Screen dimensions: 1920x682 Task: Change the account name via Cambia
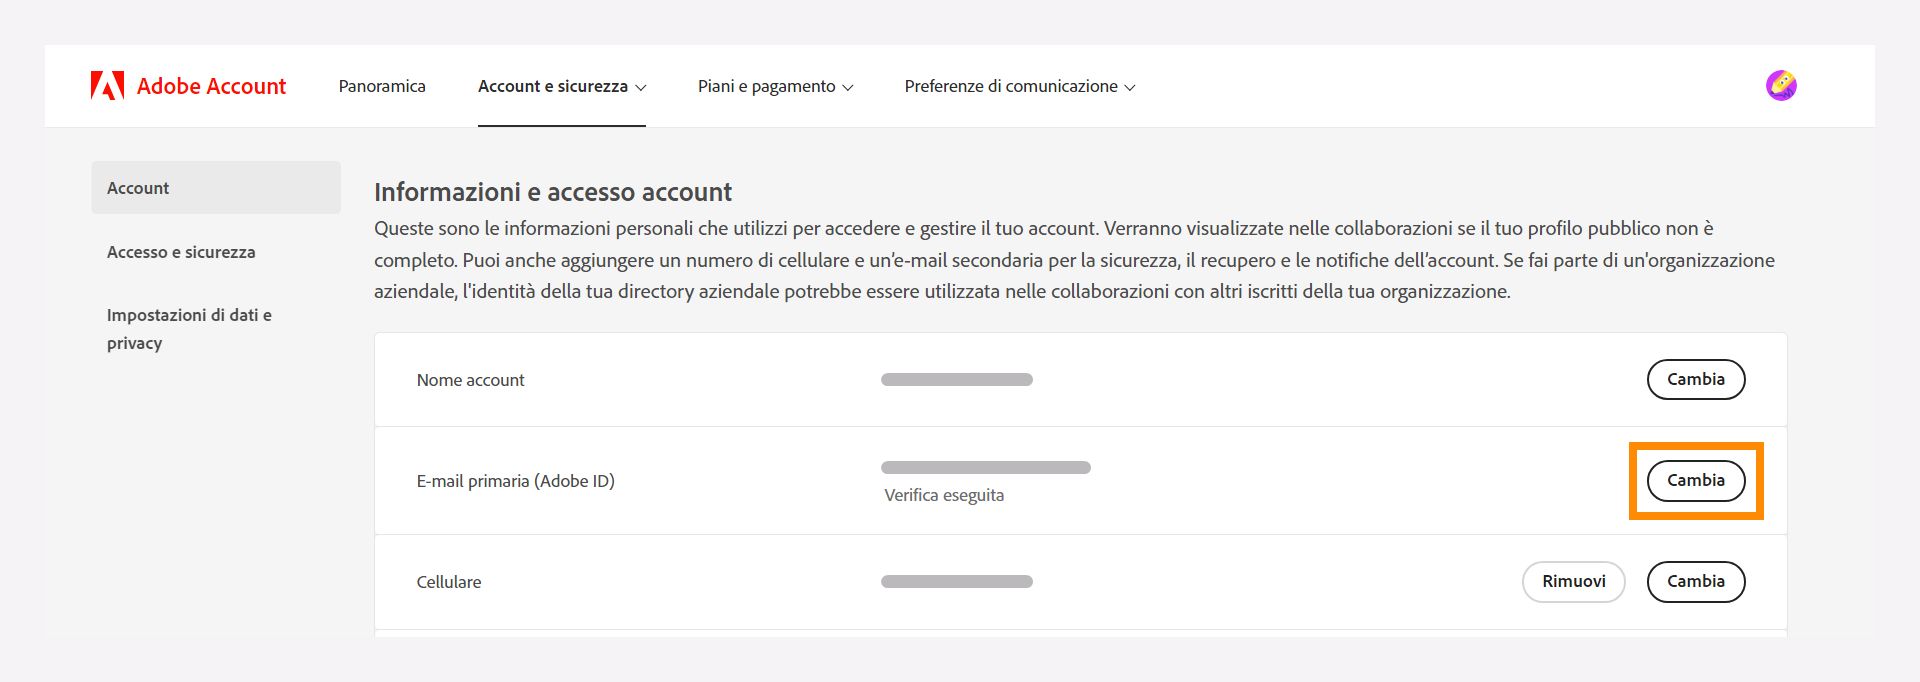(1696, 379)
